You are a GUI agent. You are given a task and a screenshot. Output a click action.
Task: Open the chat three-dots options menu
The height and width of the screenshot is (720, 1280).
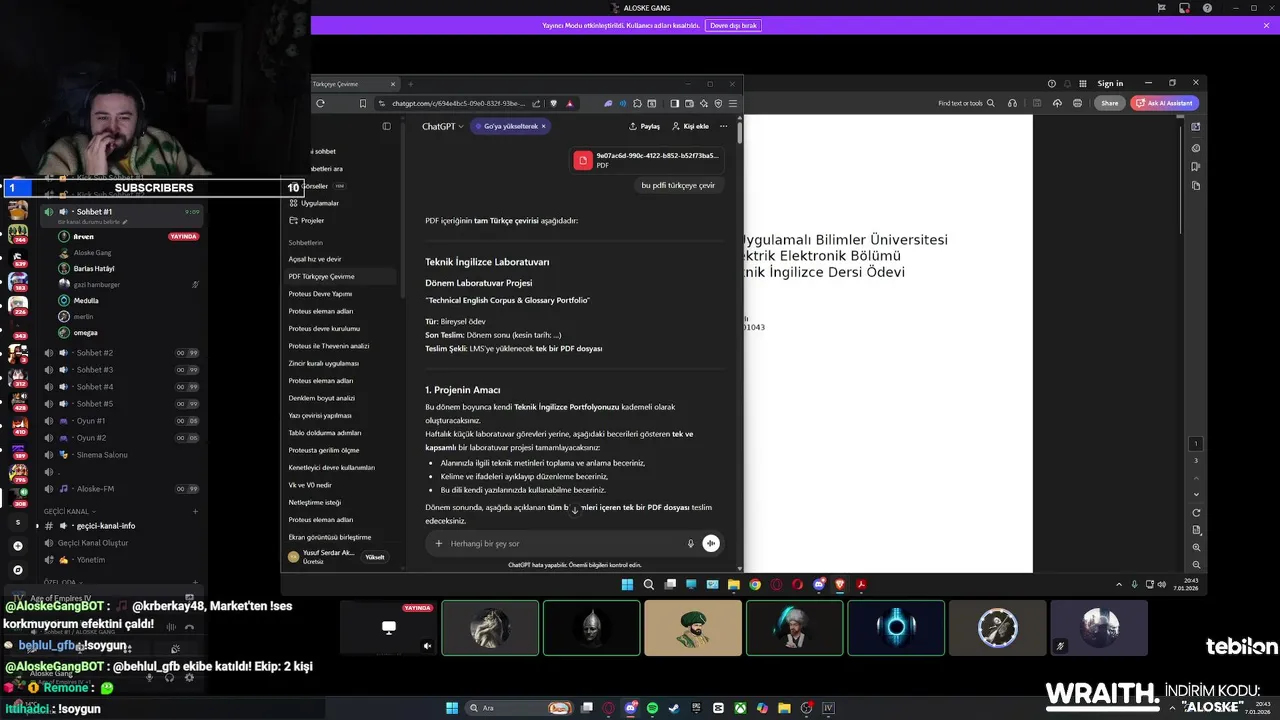tap(723, 126)
